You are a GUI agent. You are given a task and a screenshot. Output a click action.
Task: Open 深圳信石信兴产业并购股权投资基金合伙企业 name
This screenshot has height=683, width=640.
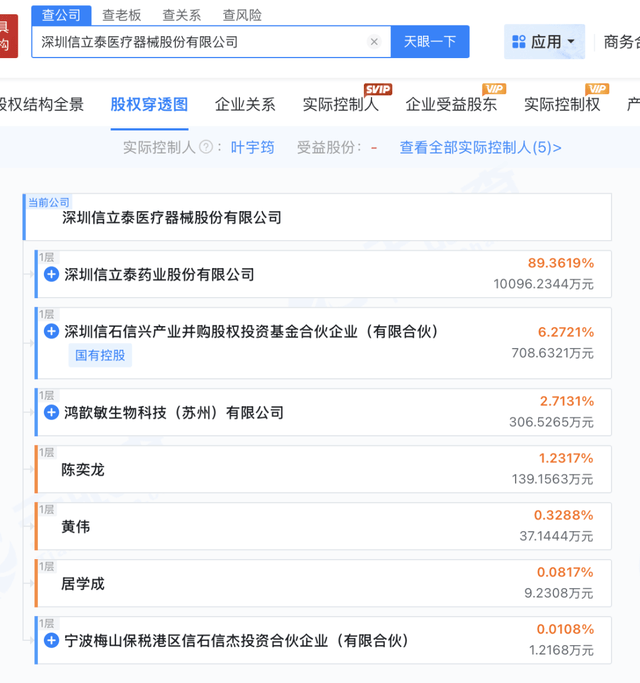(251, 331)
